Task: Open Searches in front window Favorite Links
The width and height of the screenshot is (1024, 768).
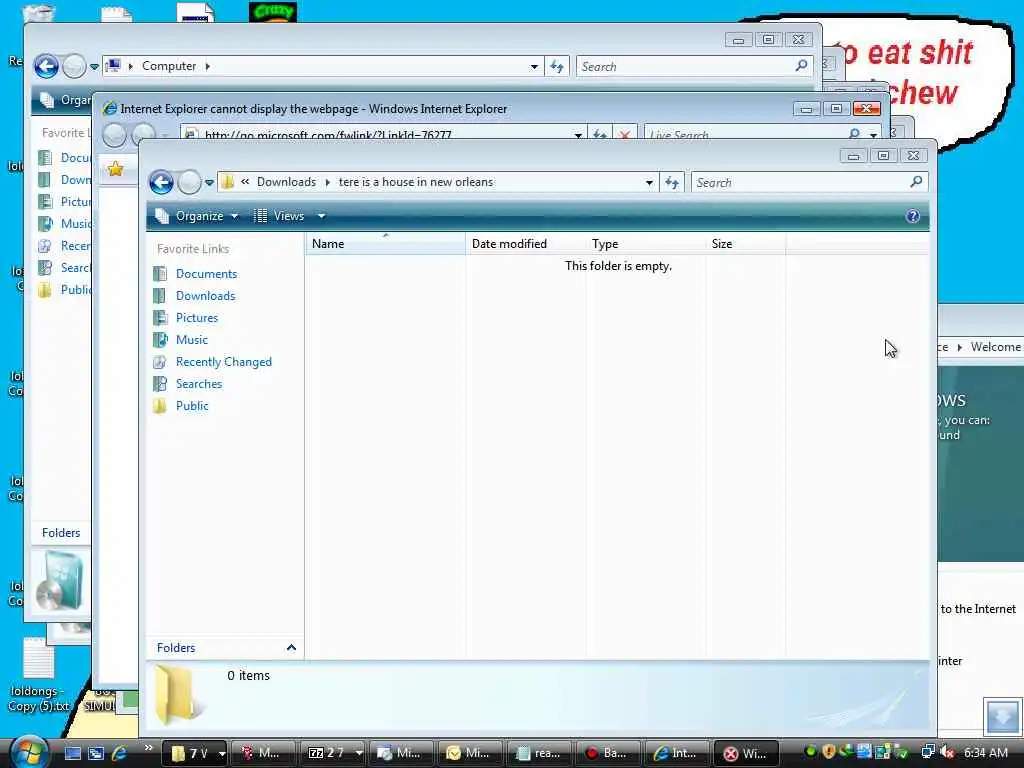Action: [x=199, y=384]
